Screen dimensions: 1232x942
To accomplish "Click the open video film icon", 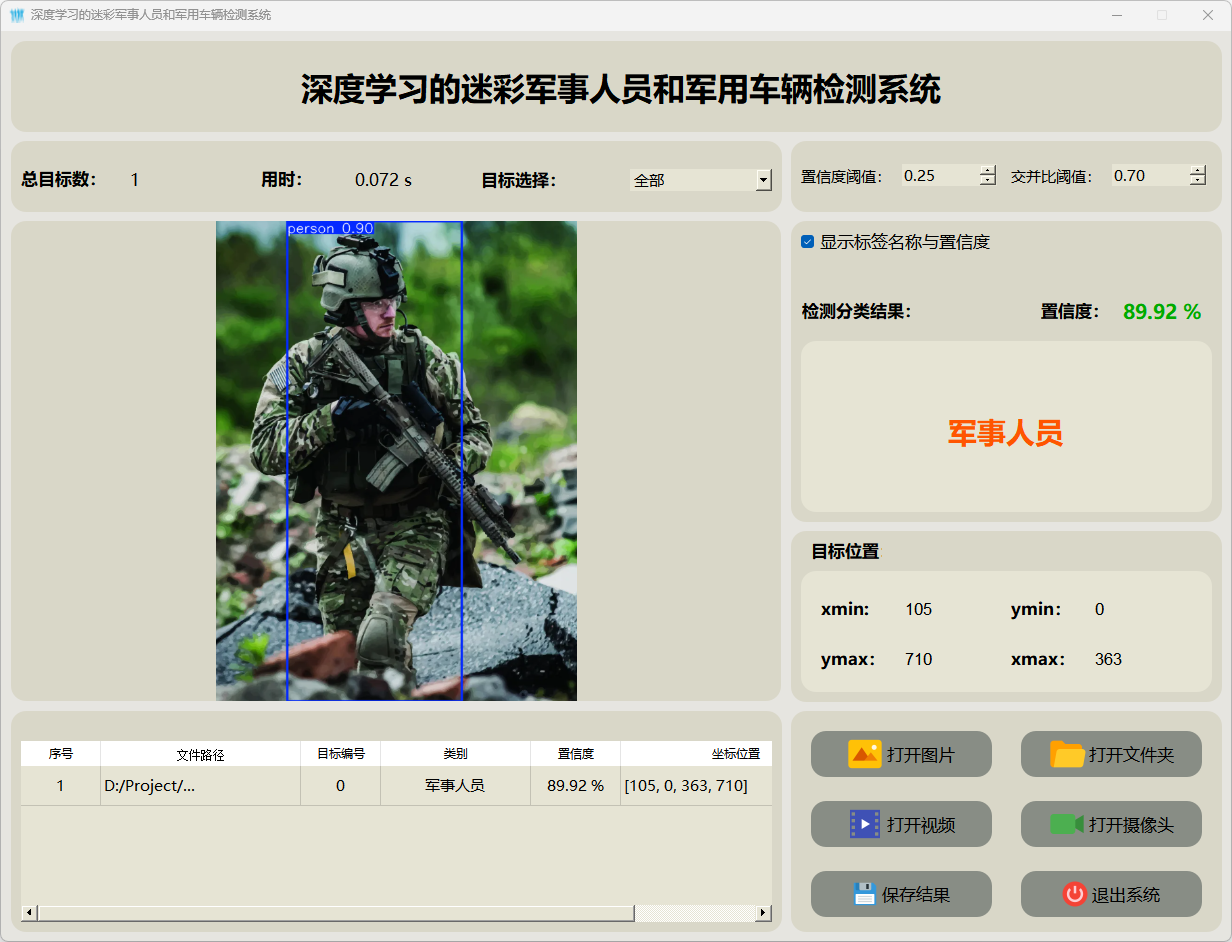I will coord(864,824).
